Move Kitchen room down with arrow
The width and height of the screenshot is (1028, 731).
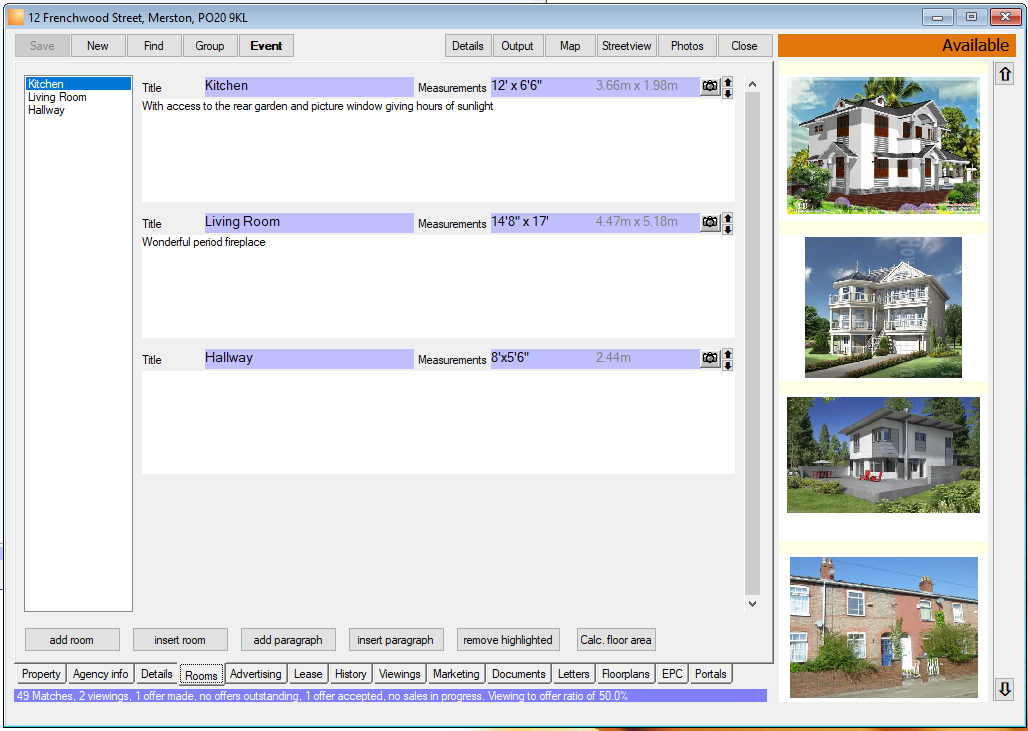tap(727, 94)
